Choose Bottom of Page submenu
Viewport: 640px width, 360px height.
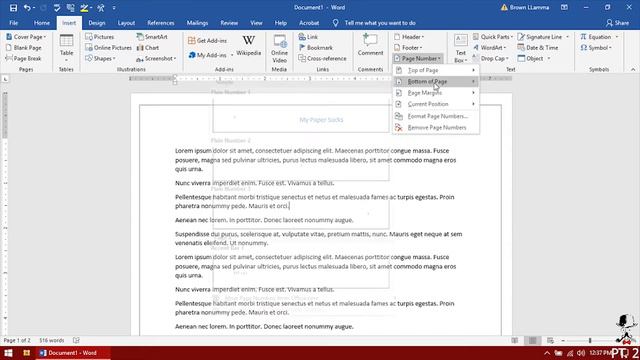[x=436, y=82]
